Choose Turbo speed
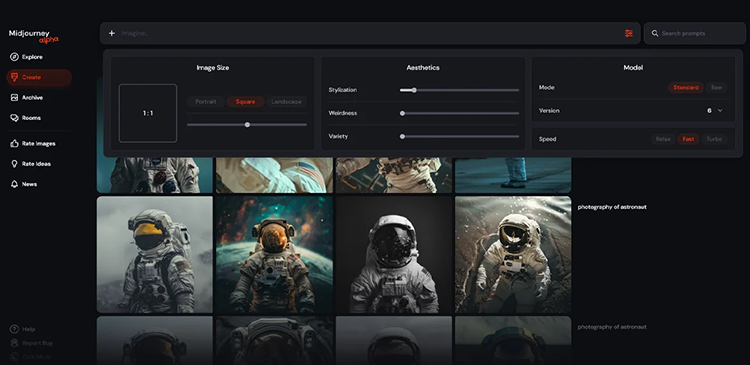This screenshot has height=365, width=750. point(714,139)
